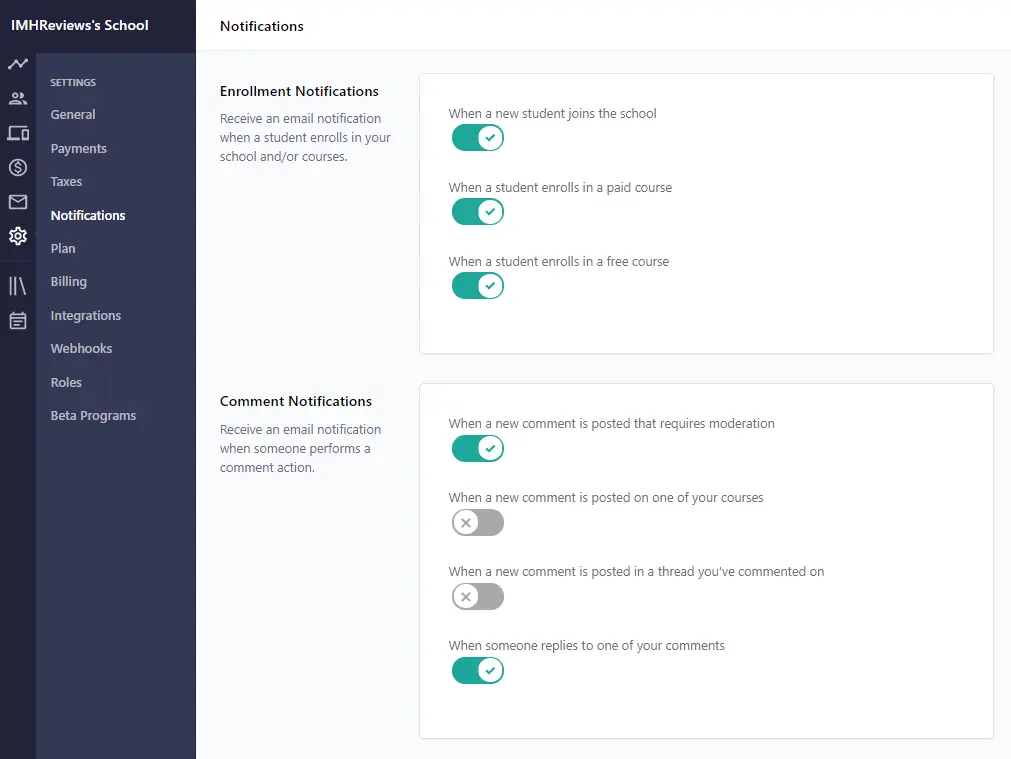Enable thread you've commented on notification
The image size is (1011, 759).
[x=477, y=597]
